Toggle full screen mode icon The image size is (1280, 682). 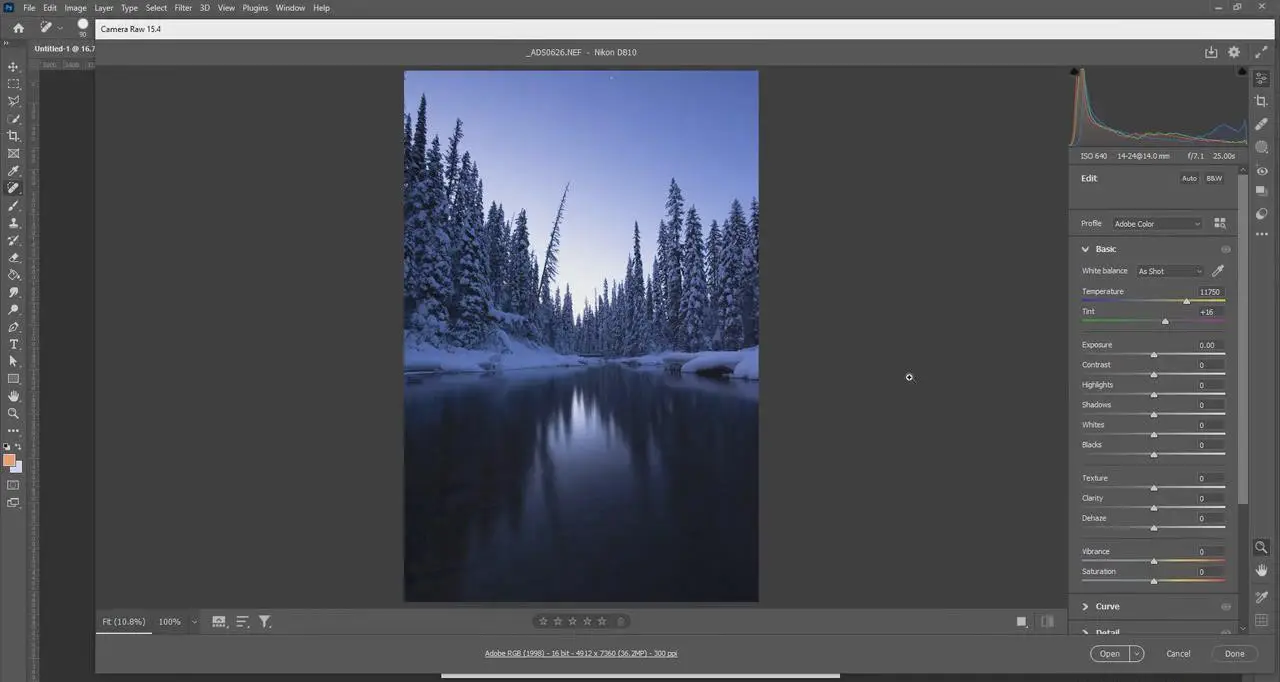coord(1261,52)
